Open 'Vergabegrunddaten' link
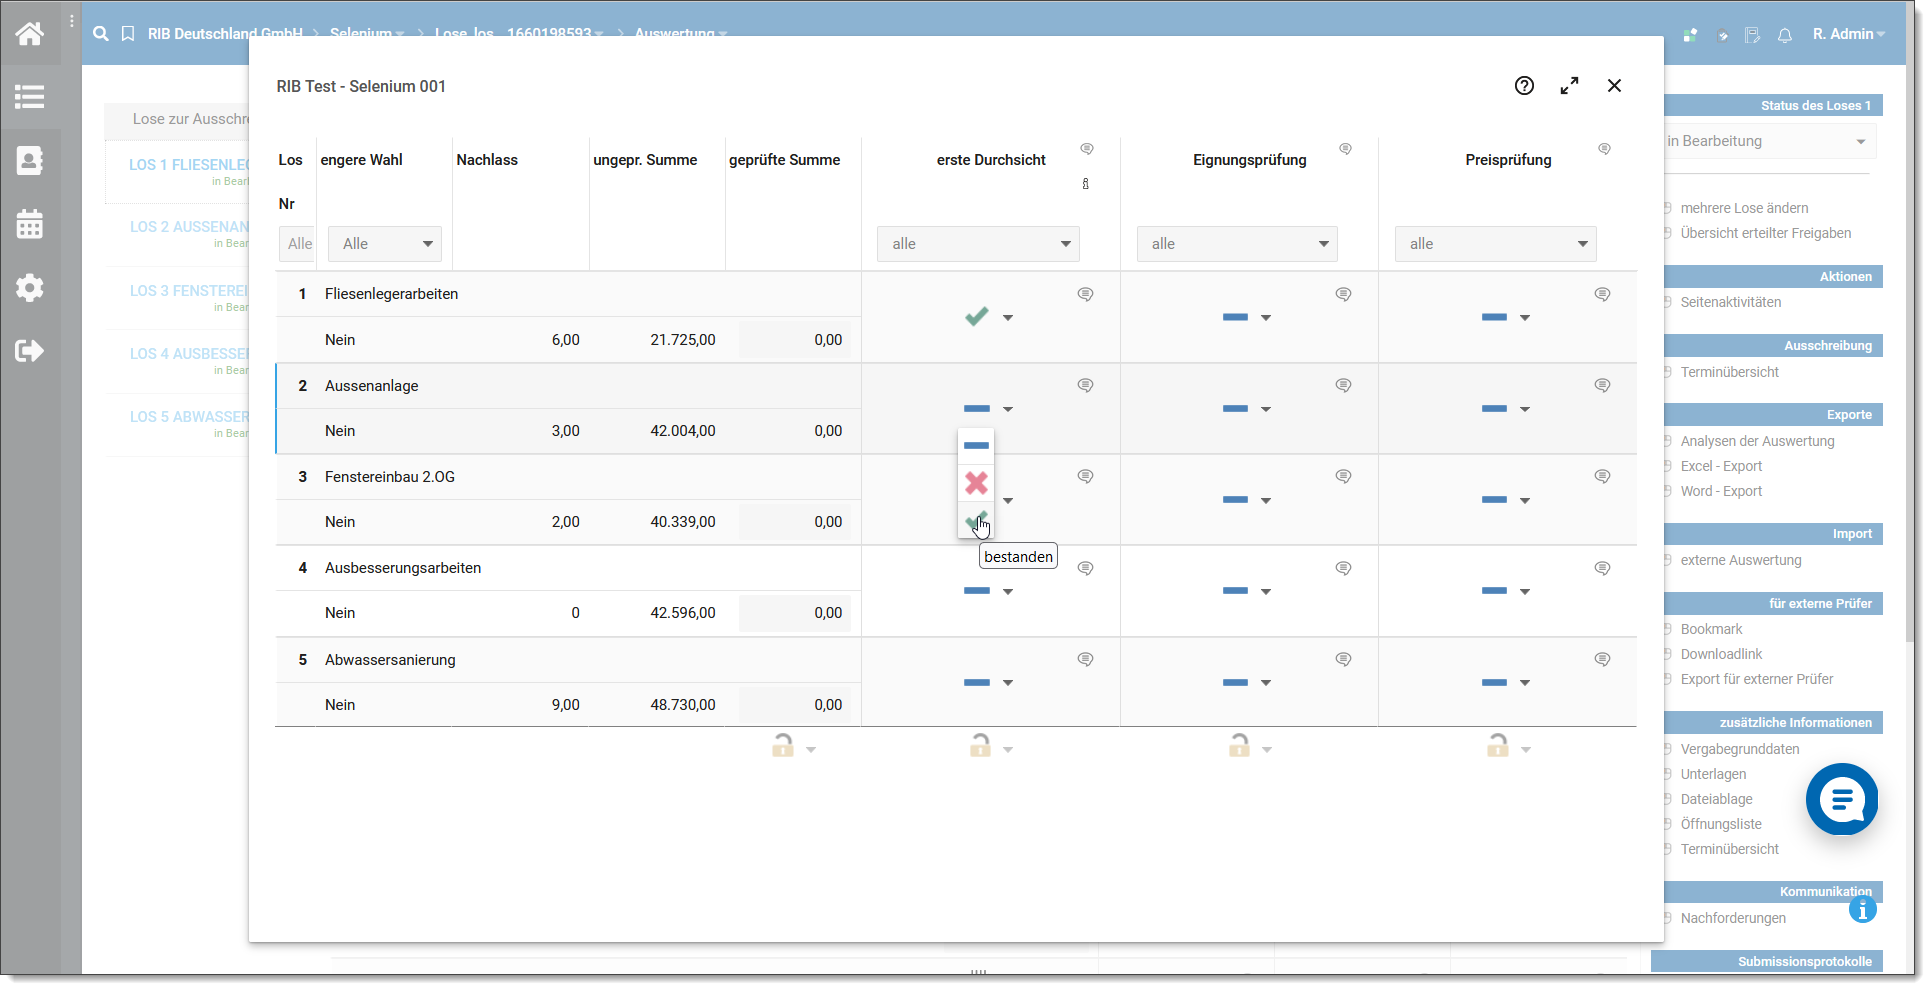The height and width of the screenshot is (990, 1930). pos(1739,749)
